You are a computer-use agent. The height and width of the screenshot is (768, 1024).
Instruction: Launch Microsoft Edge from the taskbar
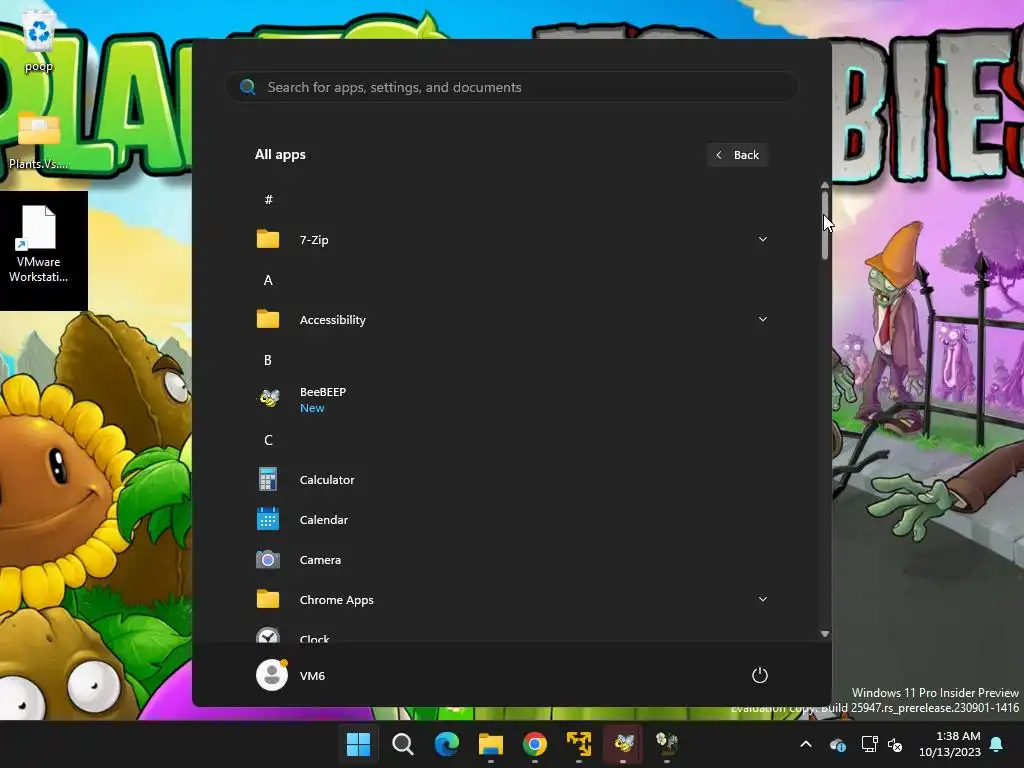447,744
